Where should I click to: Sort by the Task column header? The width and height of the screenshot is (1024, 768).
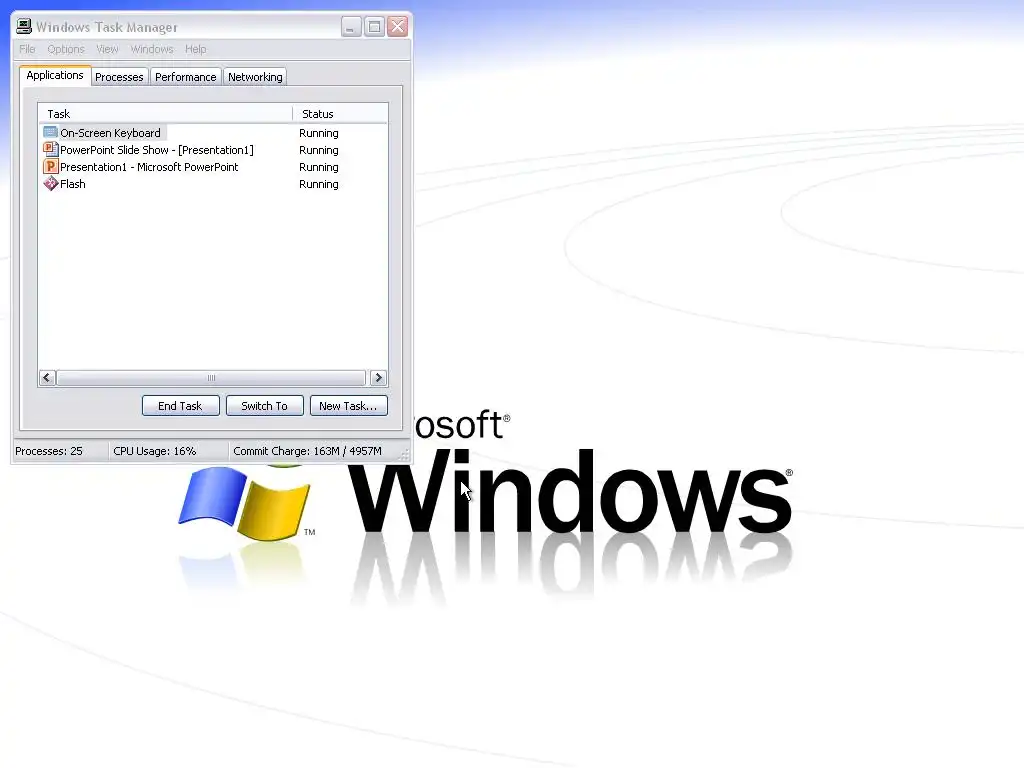pos(165,114)
